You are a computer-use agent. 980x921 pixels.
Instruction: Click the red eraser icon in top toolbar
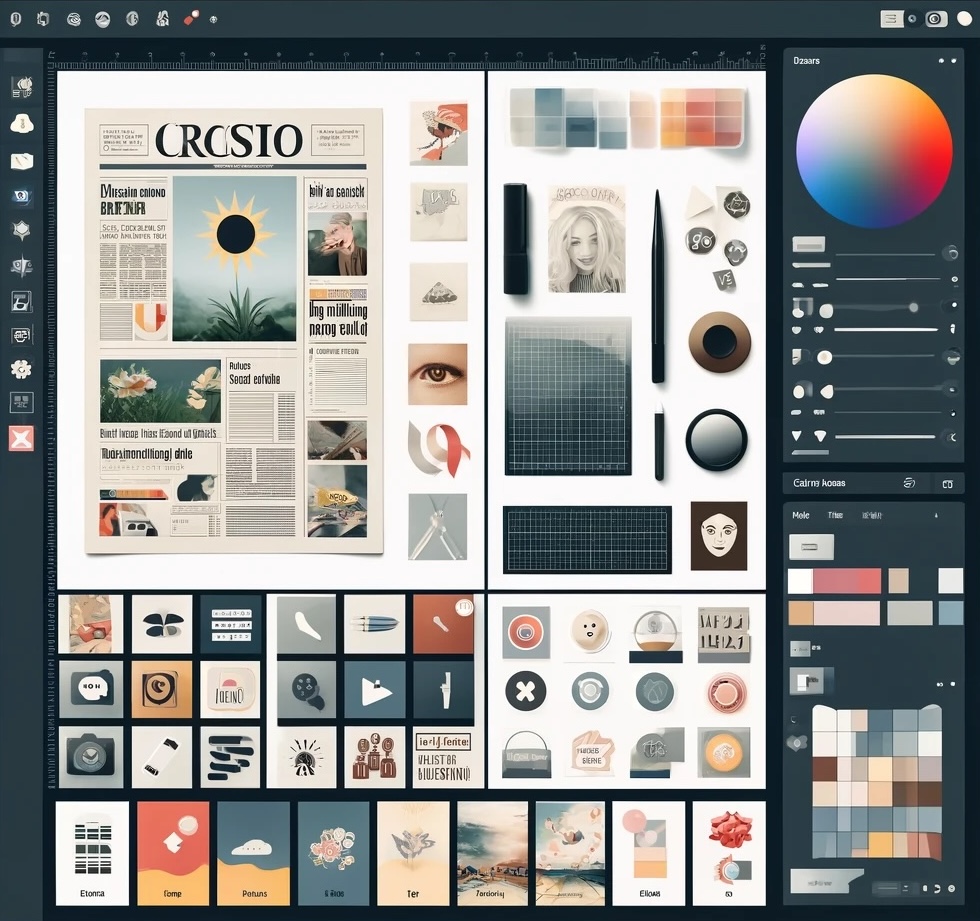[x=192, y=18]
